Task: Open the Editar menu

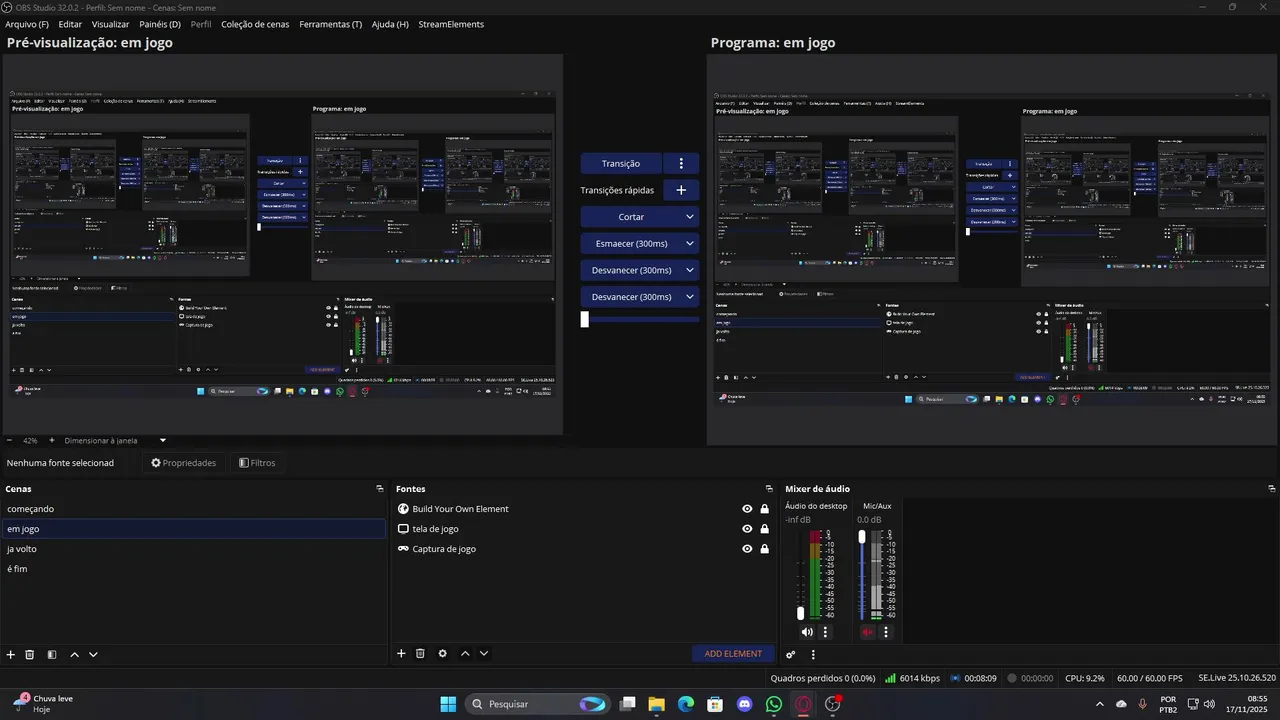Action: [x=70, y=24]
